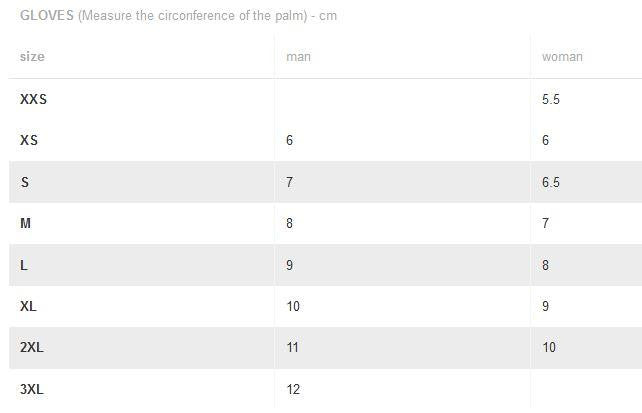Click woman's S value 6.5
This screenshot has width=642, height=413.
click(551, 182)
